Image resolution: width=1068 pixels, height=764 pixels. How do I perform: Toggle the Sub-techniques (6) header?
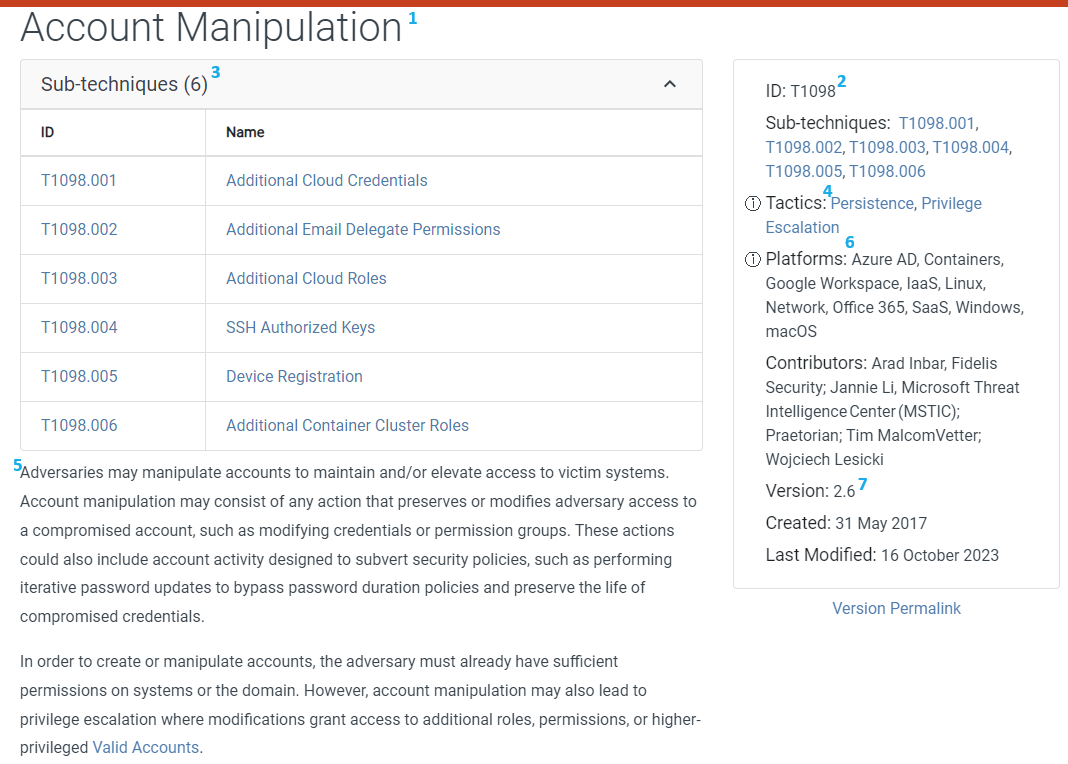[x=361, y=84]
